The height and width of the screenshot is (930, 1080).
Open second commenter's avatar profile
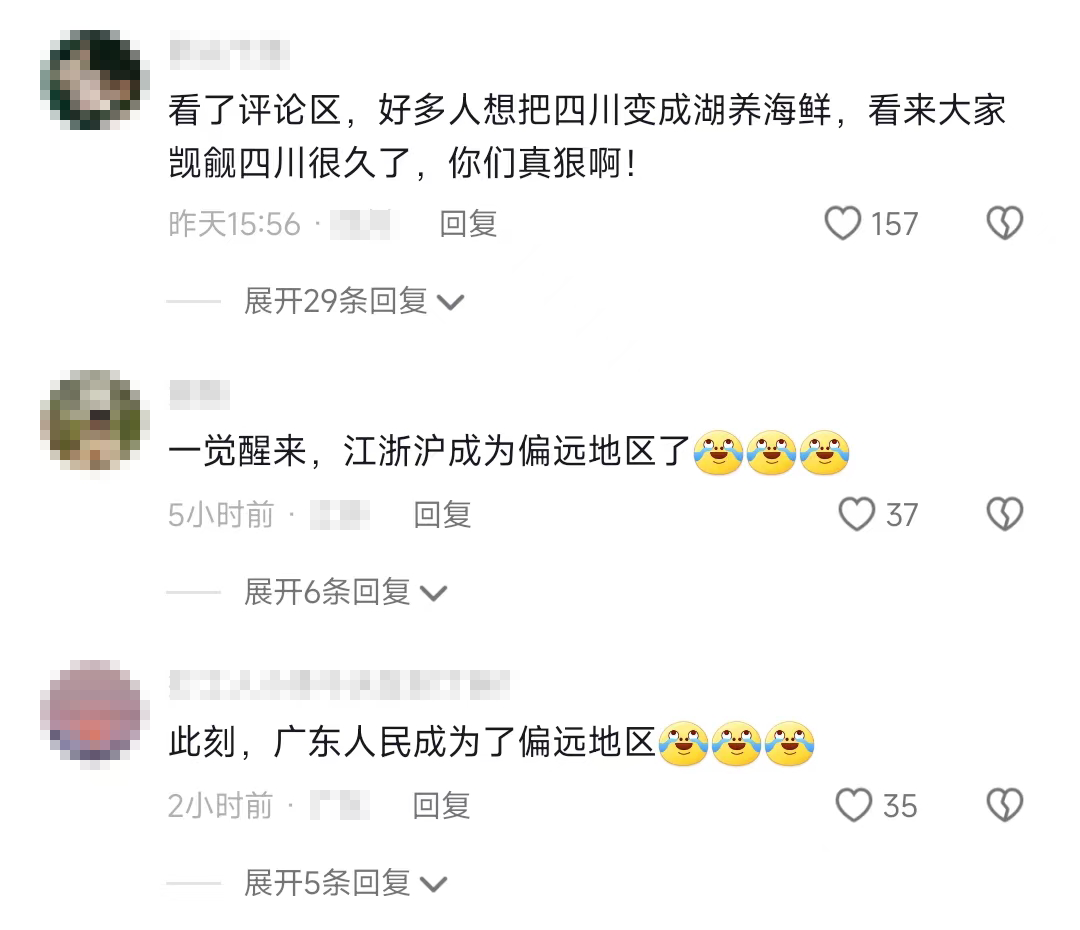click(90, 420)
